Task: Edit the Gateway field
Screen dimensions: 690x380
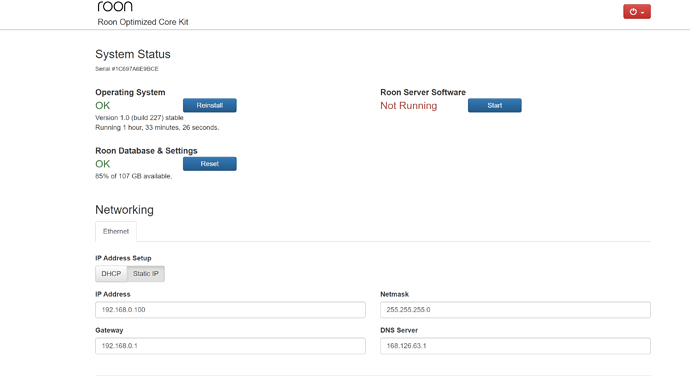Action: tap(230, 346)
